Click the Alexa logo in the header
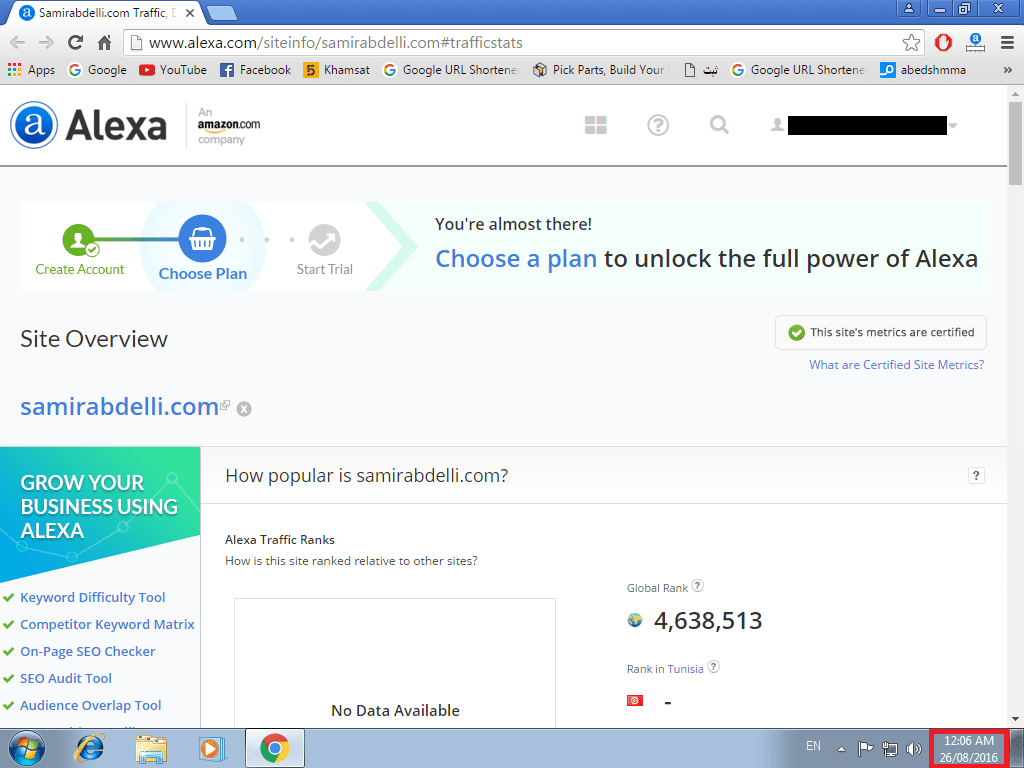The width and height of the screenshot is (1024, 768). tap(88, 125)
